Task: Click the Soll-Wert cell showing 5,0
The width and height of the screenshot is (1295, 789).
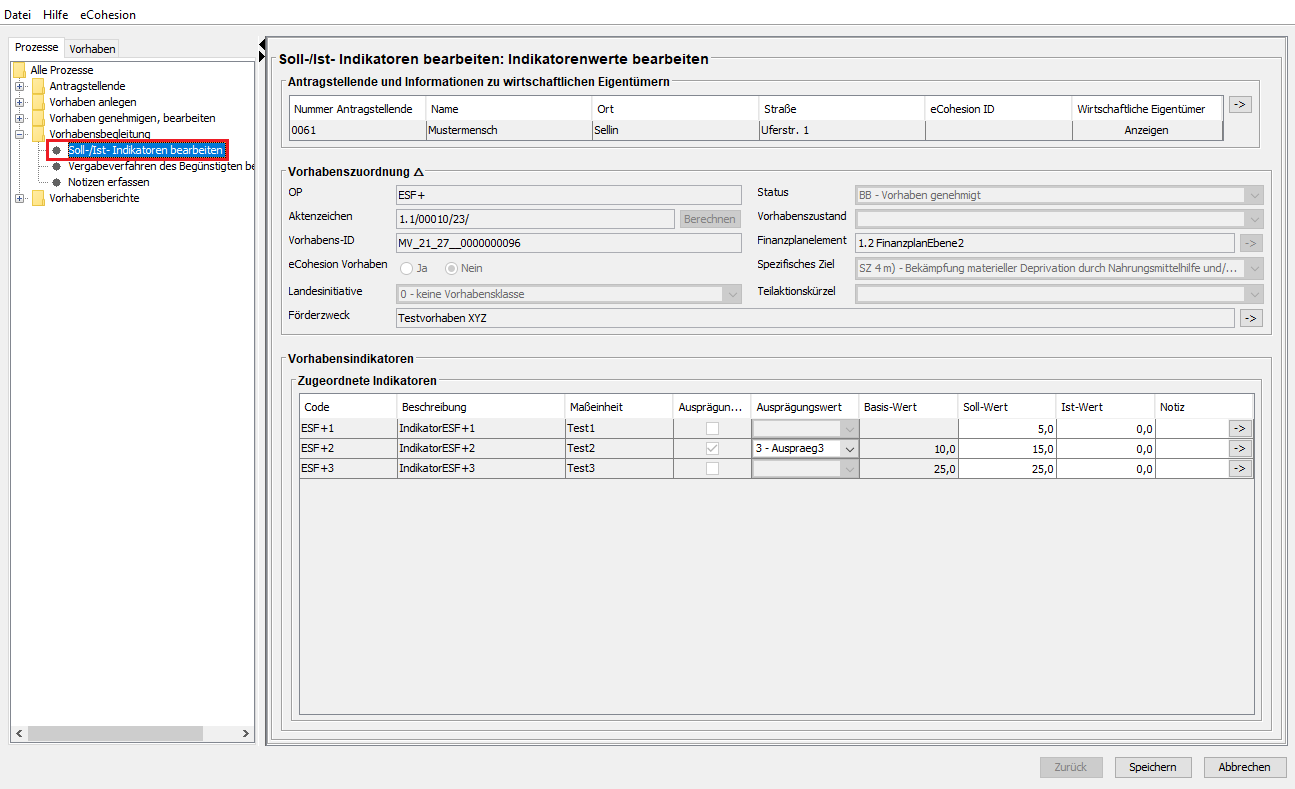Action: coord(1007,428)
